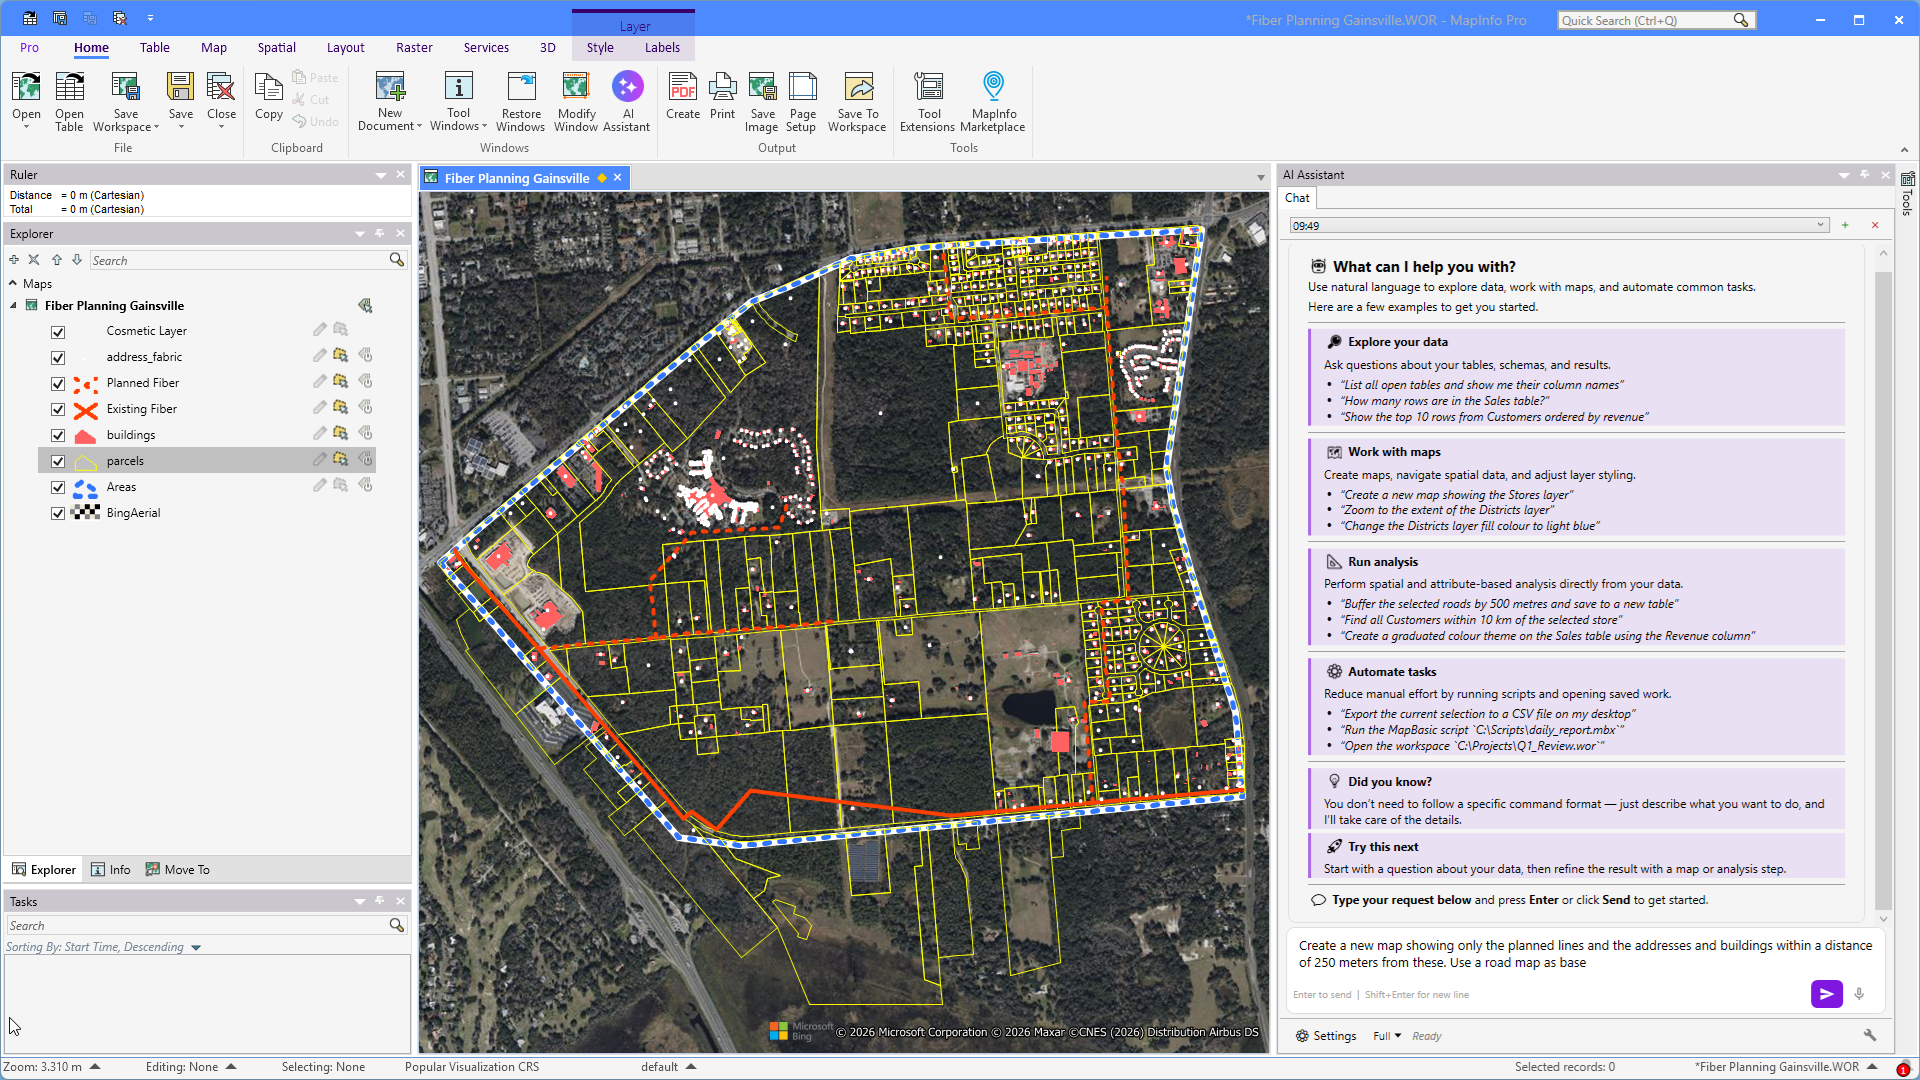Viewport: 1920px width, 1080px height.
Task: Hide the Existing Fiber layer
Action: point(58,409)
